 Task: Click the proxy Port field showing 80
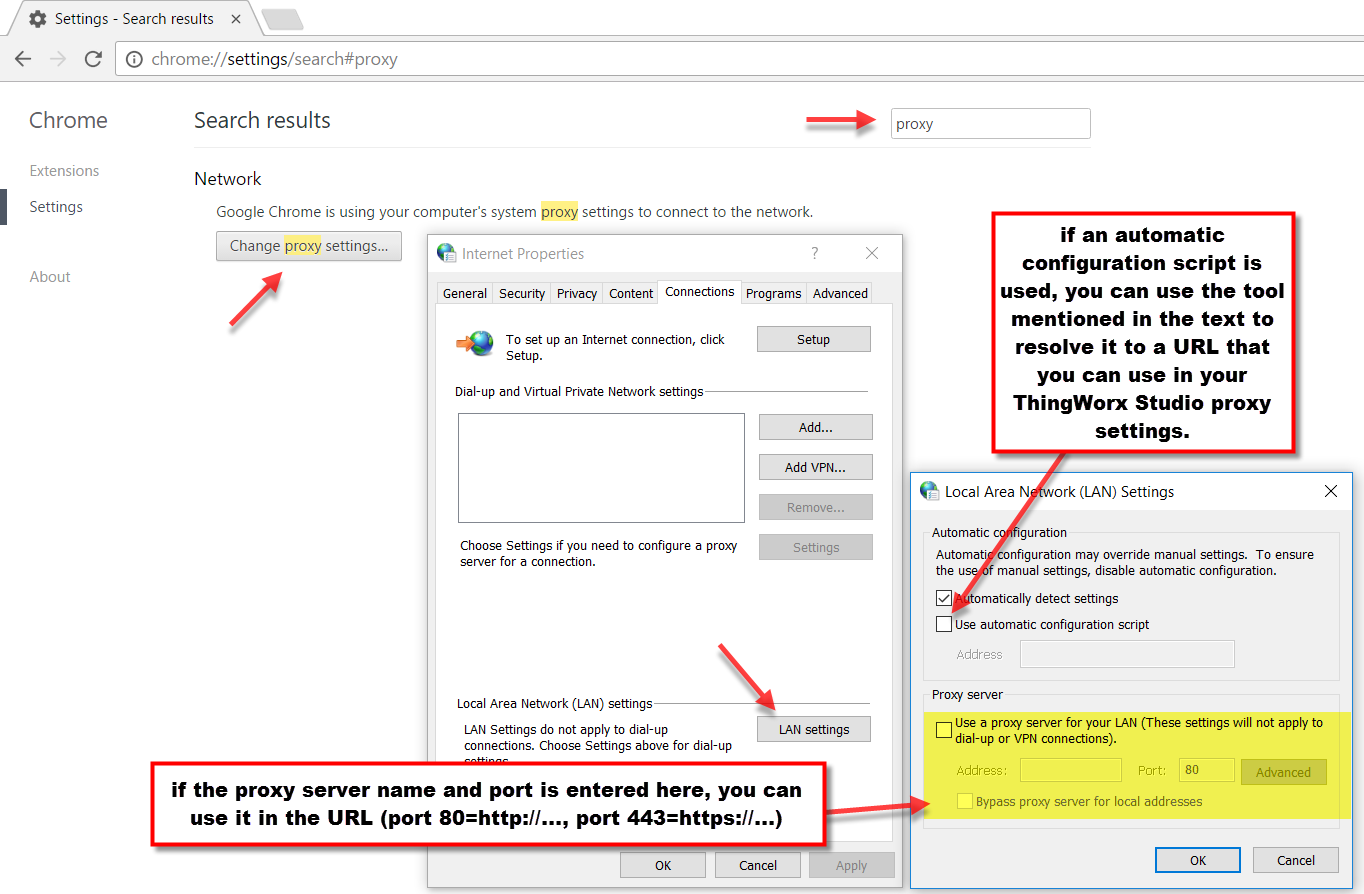(x=1206, y=770)
